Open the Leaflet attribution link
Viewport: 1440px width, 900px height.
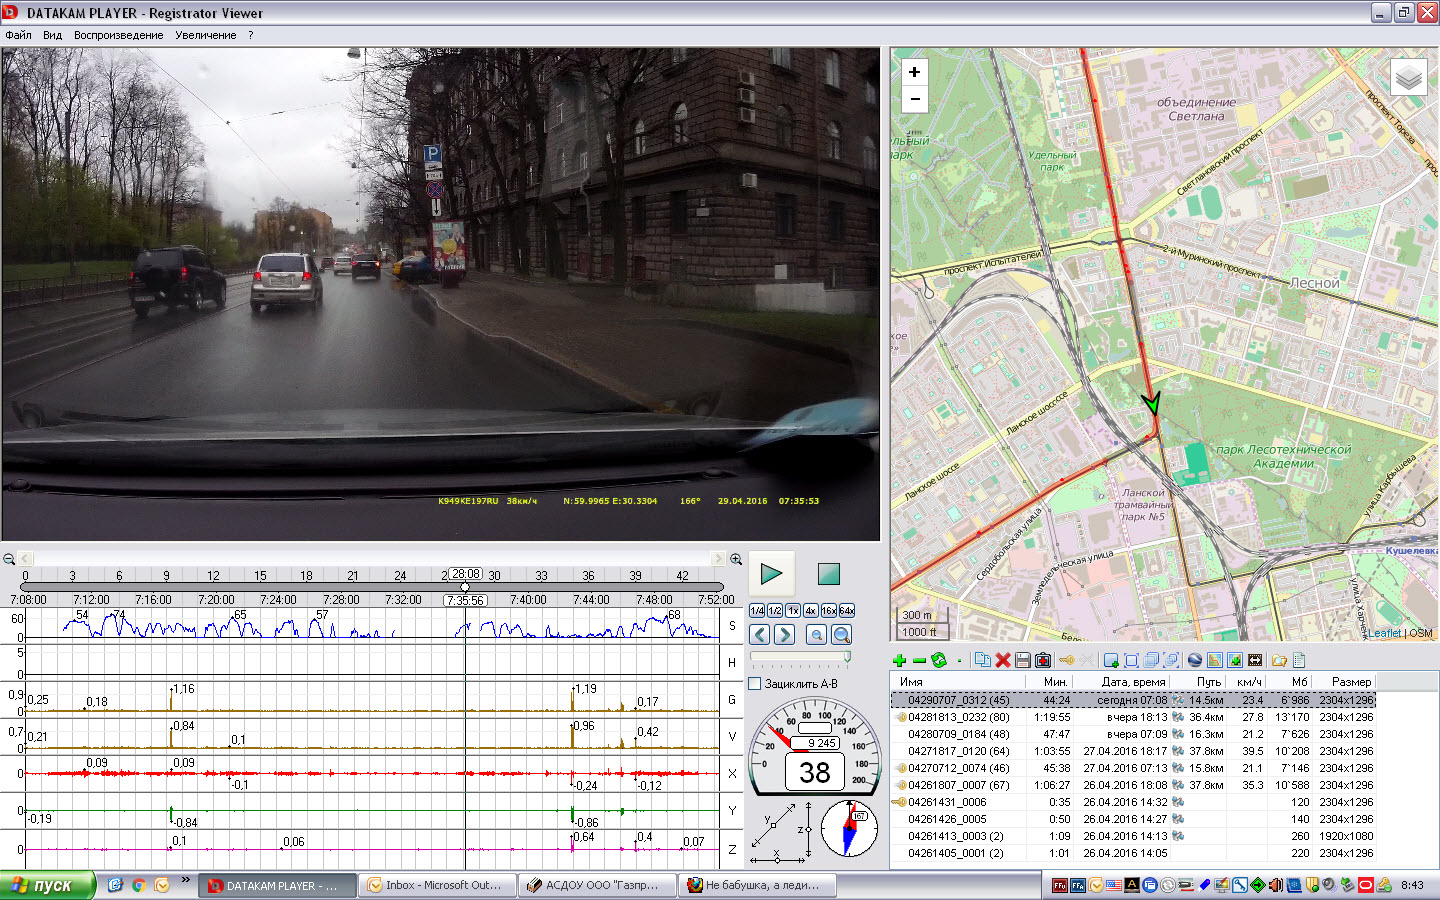click(1384, 633)
